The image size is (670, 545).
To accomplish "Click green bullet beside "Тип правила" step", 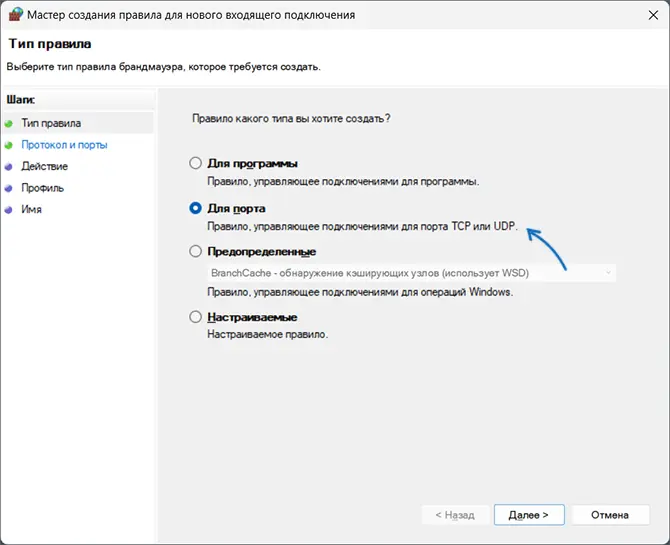I will (x=9, y=123).
